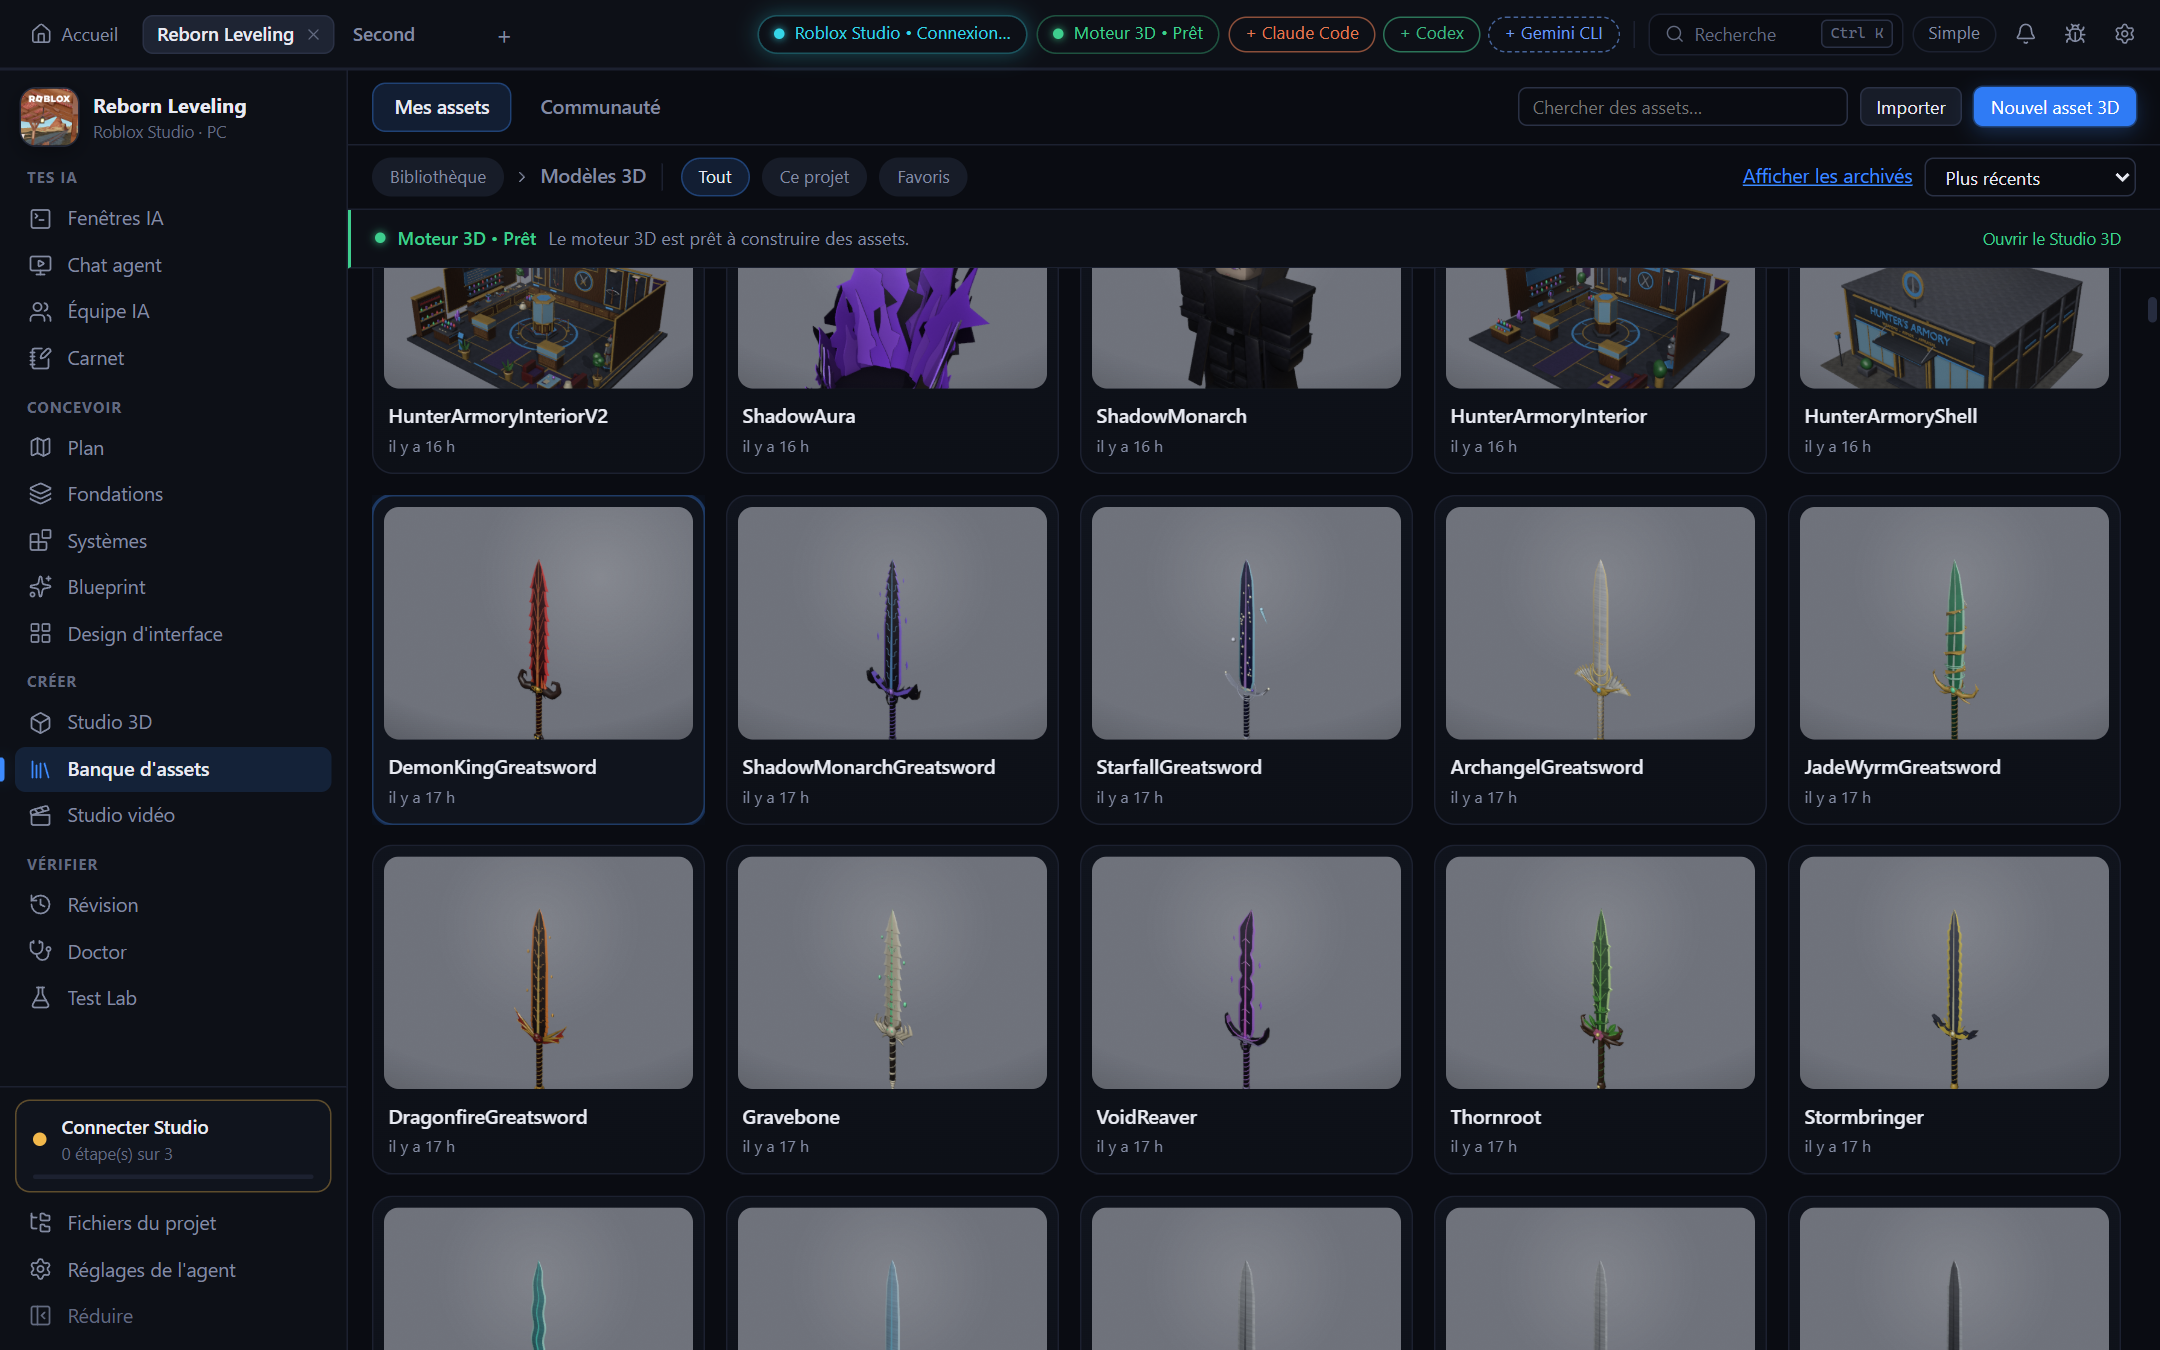The height and width of the screenshot is (1350, 2160).
Task: Click the Roblox Studio connexion status
Action: [892, 34]
